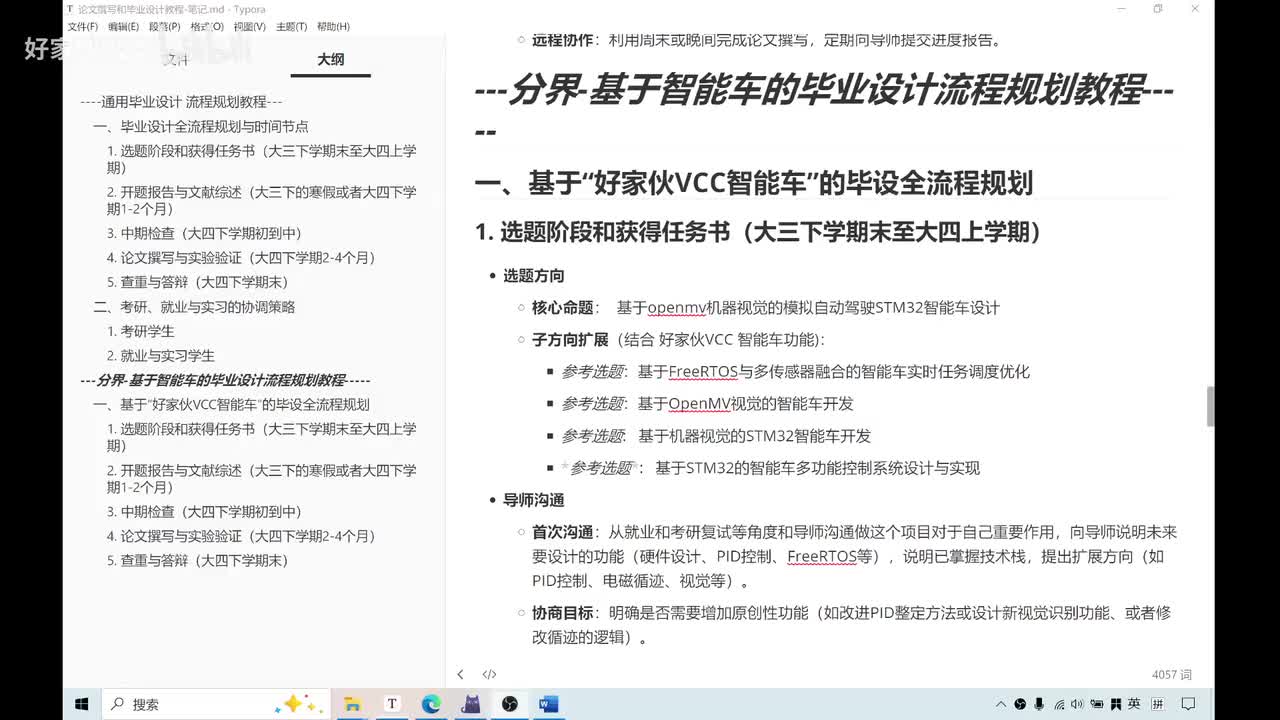
Task: Switch input language via 英 indicator
Action: point(1134,704)
